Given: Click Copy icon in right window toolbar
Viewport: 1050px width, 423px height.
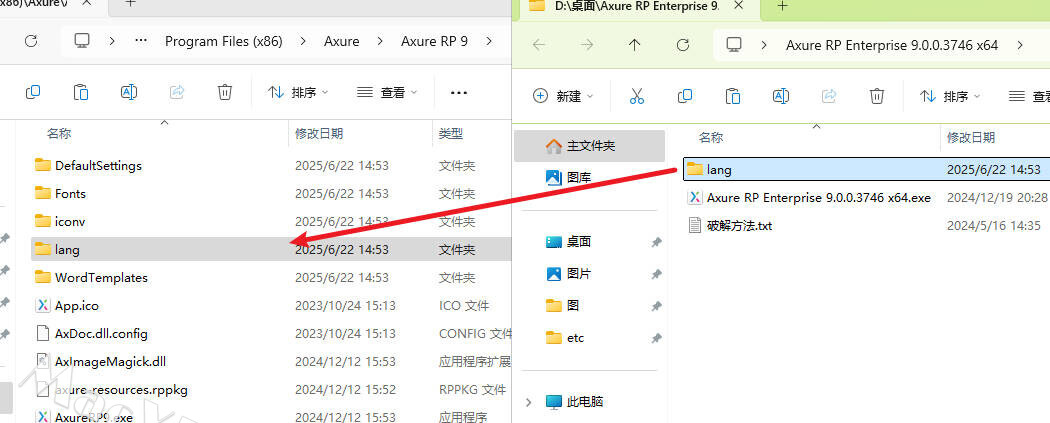Looking at the screenshot, I should click(x=685, y=96).
